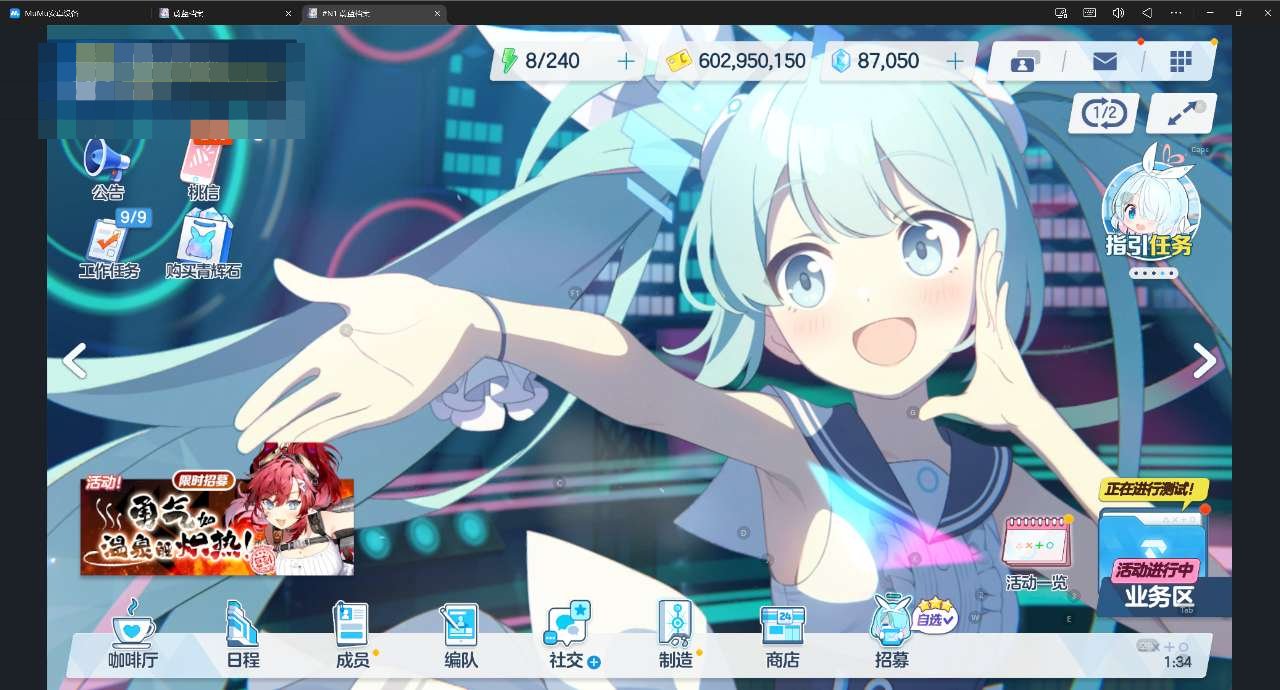Click the 正在进行测试 yellow label

click(1153, 490)
